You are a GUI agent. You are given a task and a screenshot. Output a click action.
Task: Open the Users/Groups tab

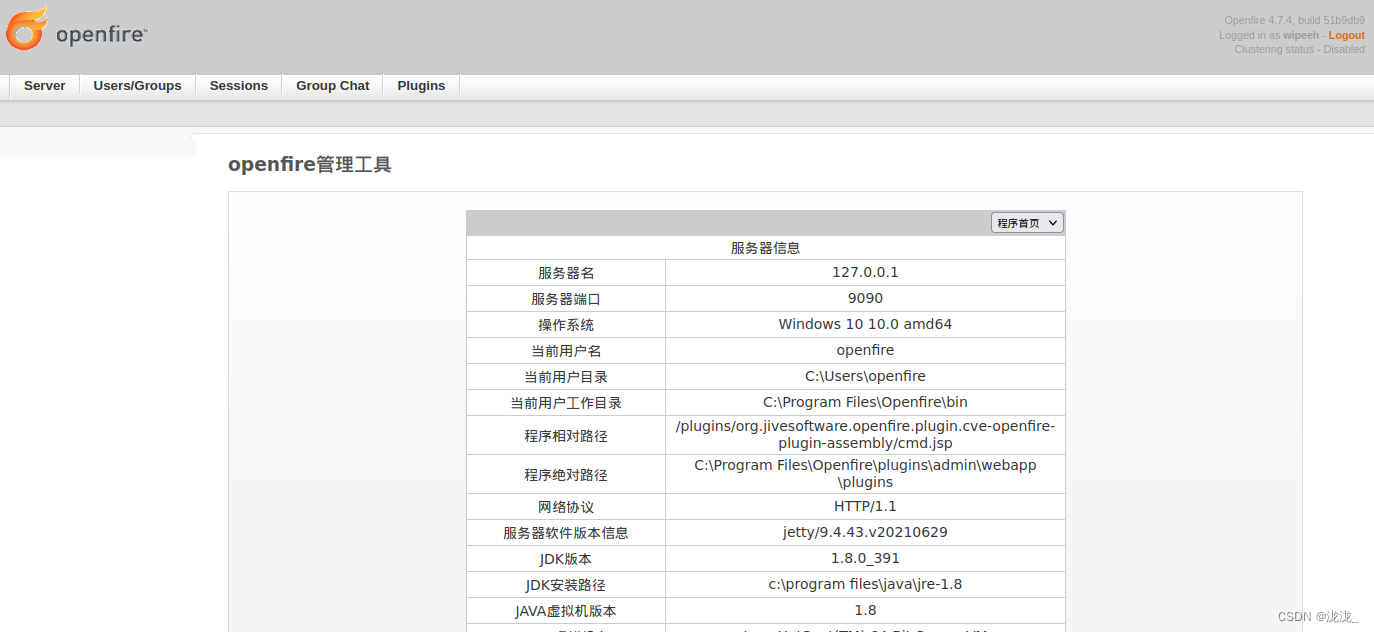click(x=138, y=86)
